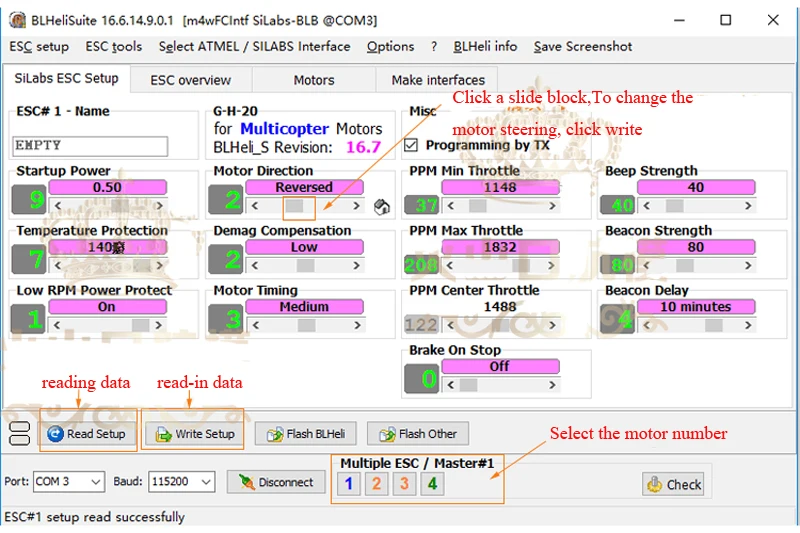Click the Flash BLHeli button
This screenshot has height=533, width=800.
(x=306, y=434)
